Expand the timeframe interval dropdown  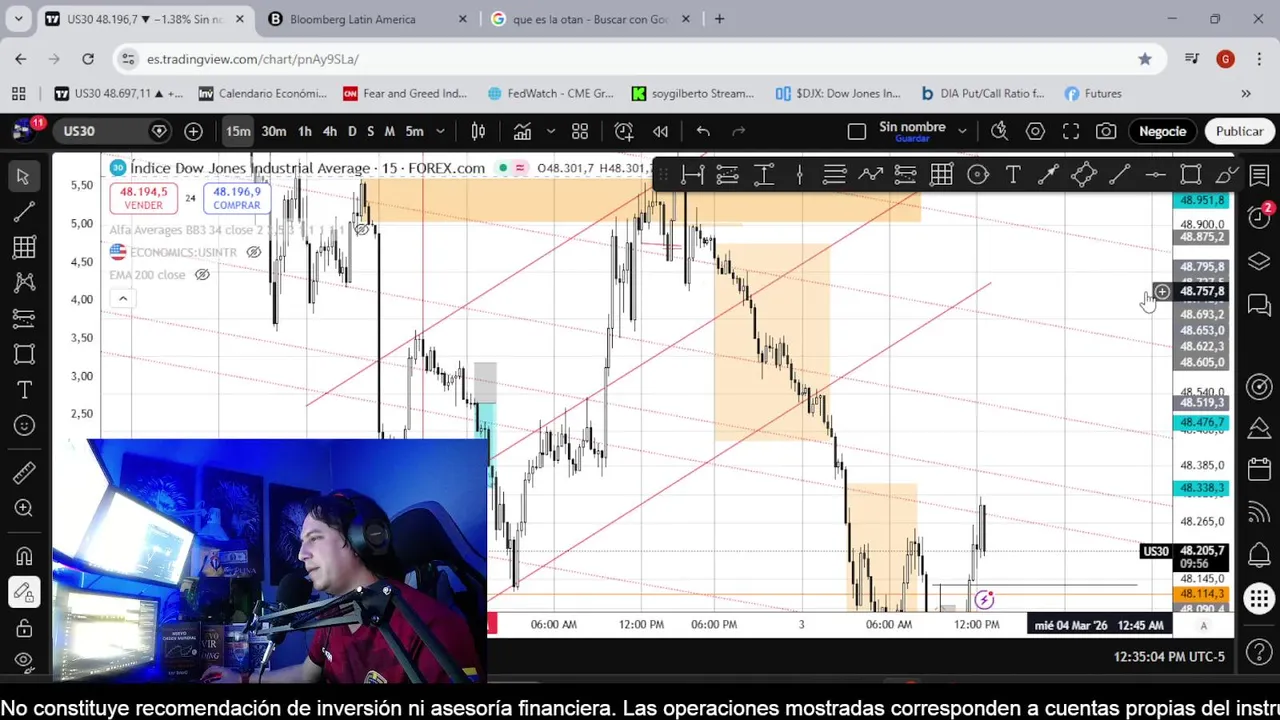pos(440,131)
